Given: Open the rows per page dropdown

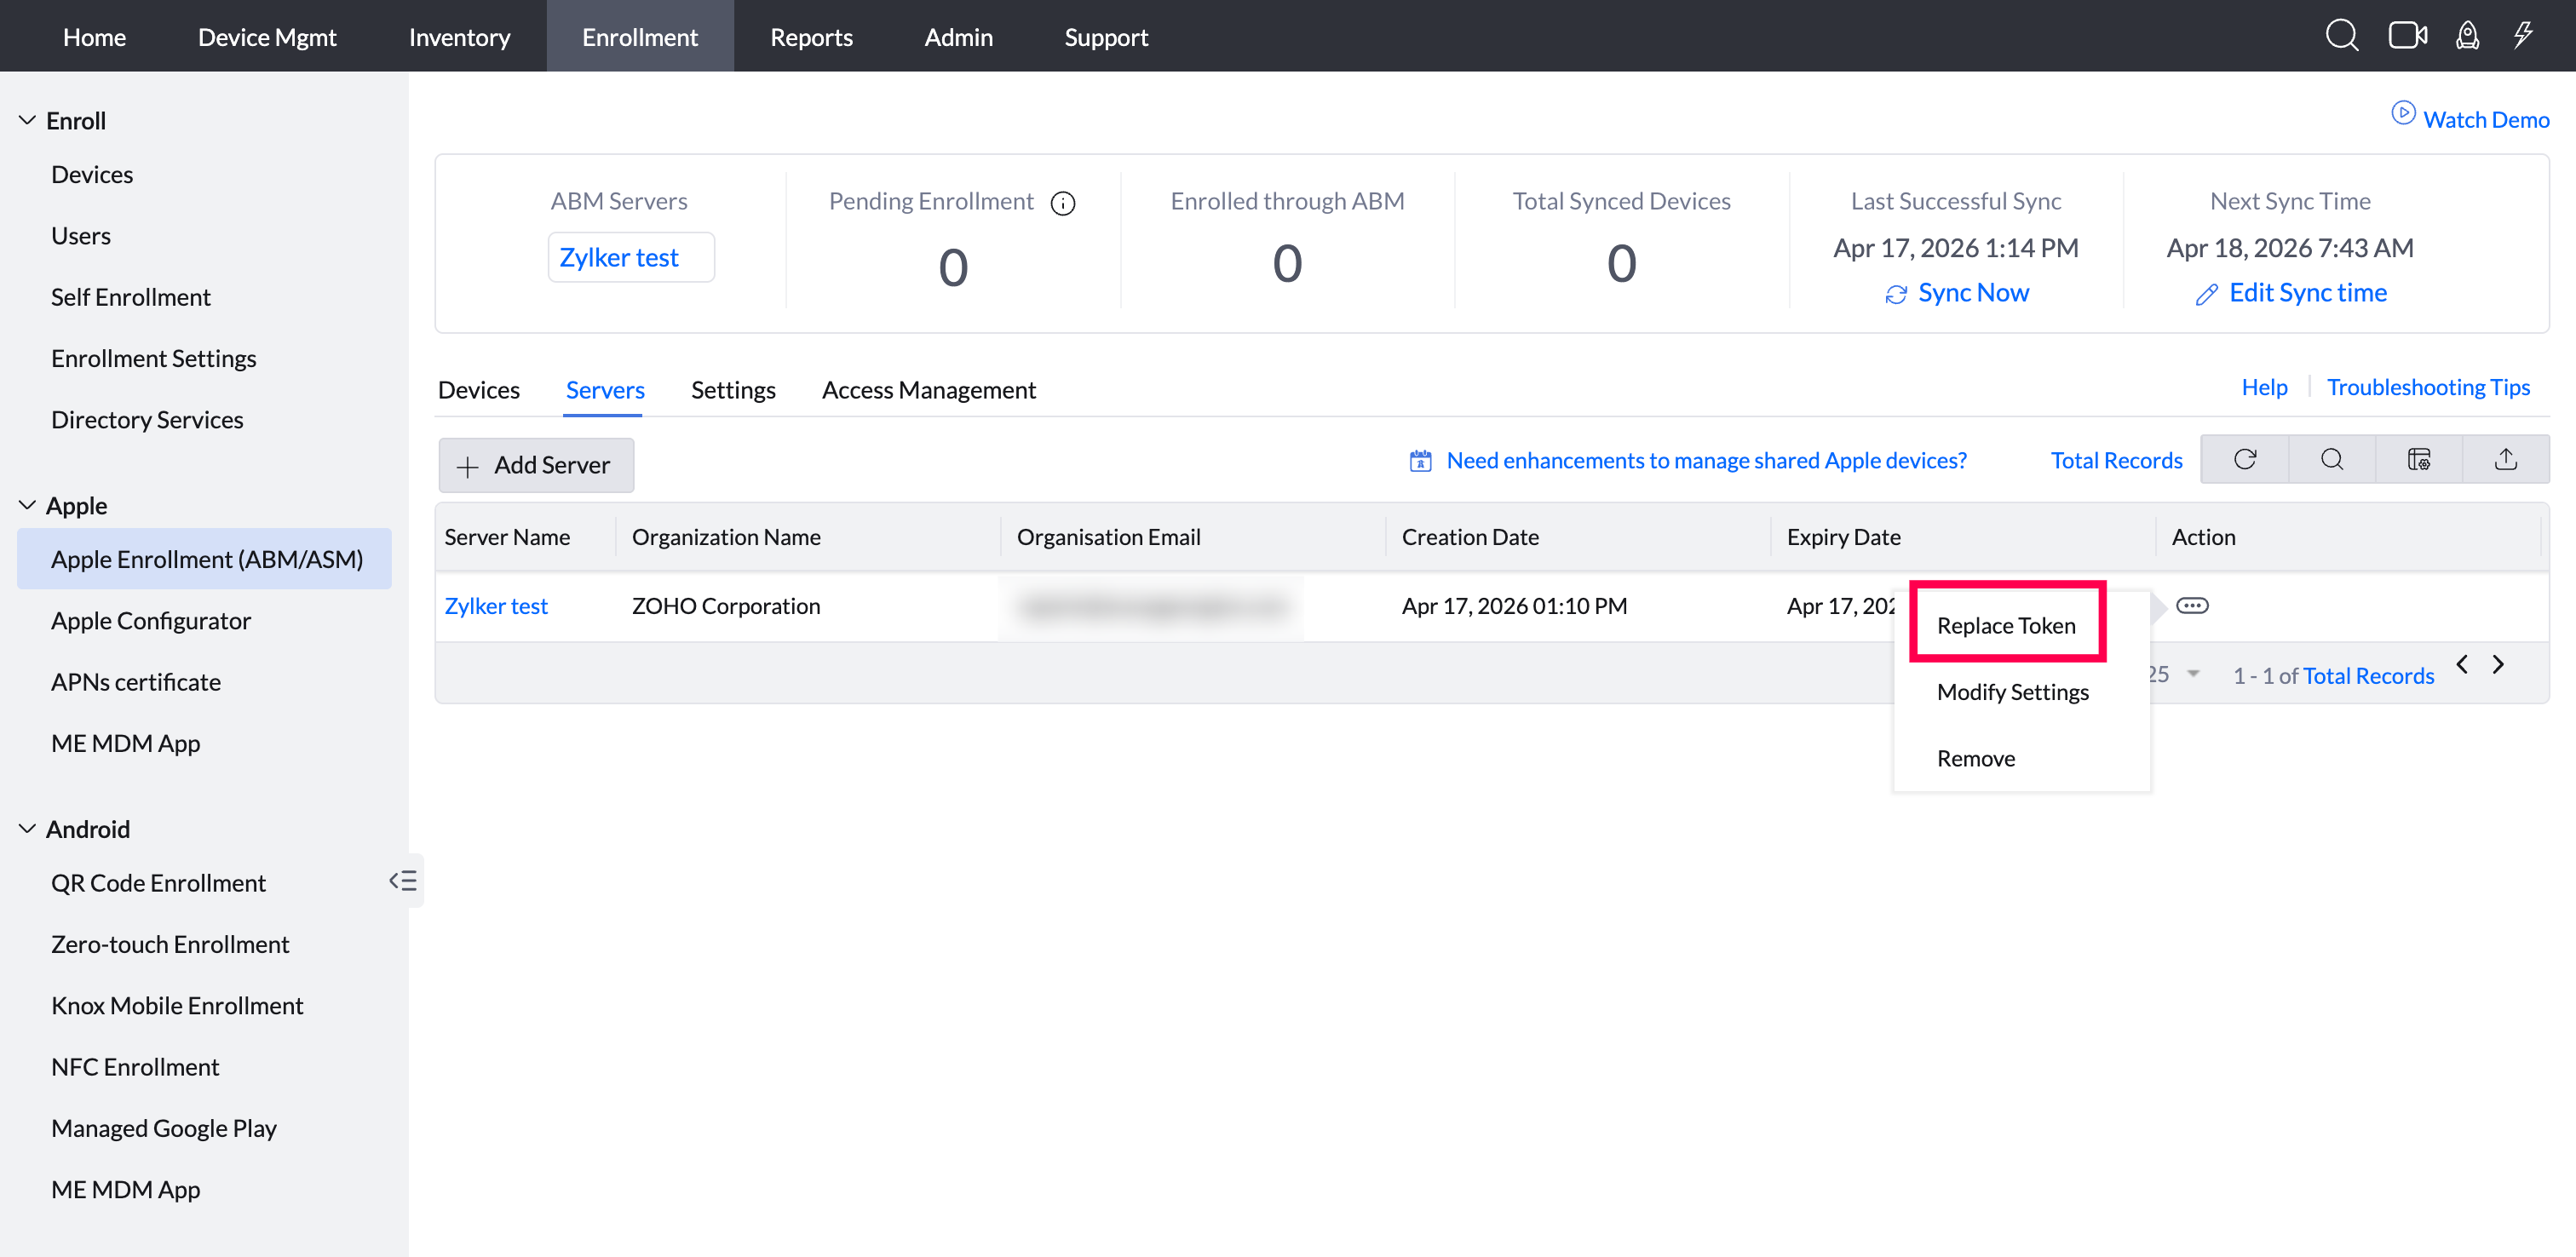Looking at the screenshot, I should [x=2192, y=674].
